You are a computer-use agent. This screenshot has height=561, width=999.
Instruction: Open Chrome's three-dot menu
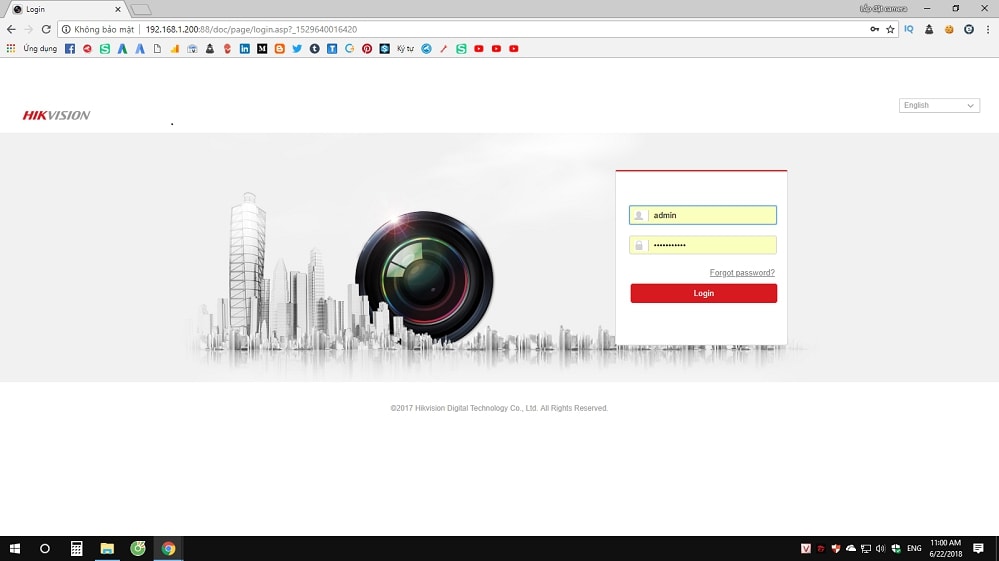[988, 29]
